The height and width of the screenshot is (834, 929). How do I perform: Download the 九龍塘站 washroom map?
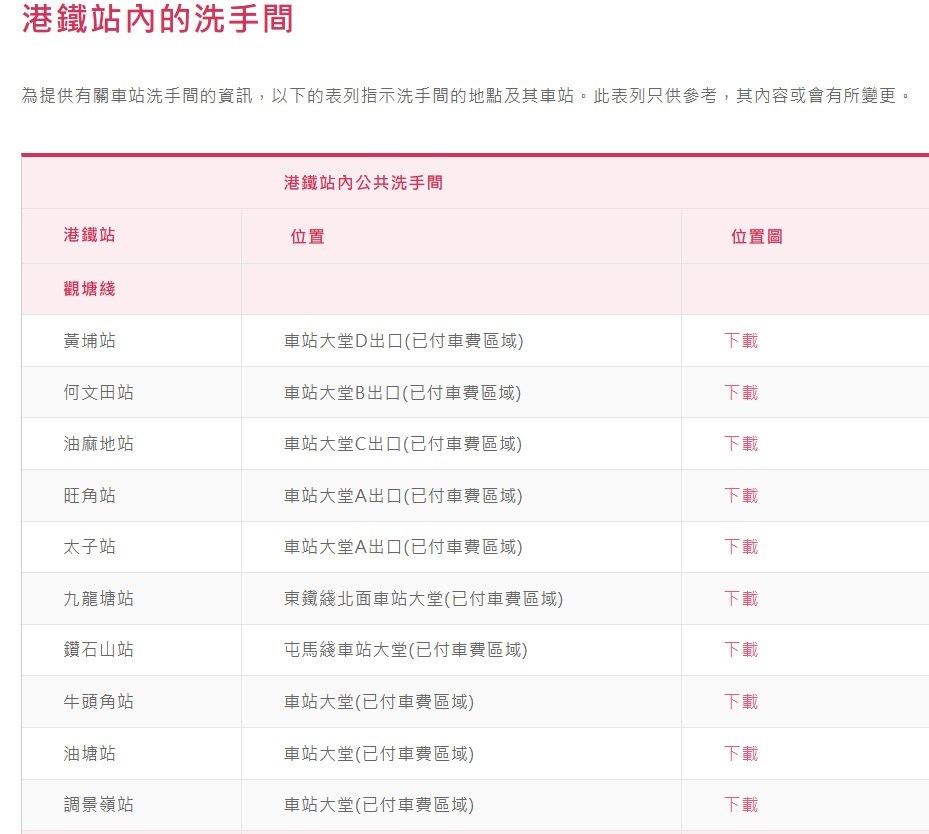click(741, 599)
